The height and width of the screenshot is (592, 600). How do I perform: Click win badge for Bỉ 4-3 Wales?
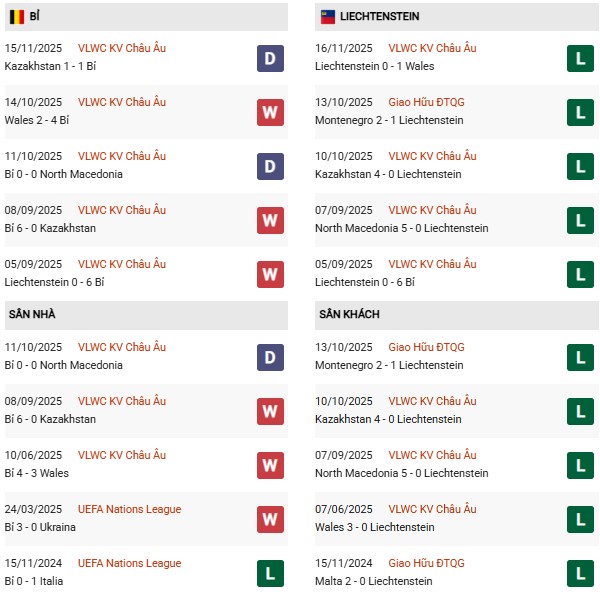[270, 465]
